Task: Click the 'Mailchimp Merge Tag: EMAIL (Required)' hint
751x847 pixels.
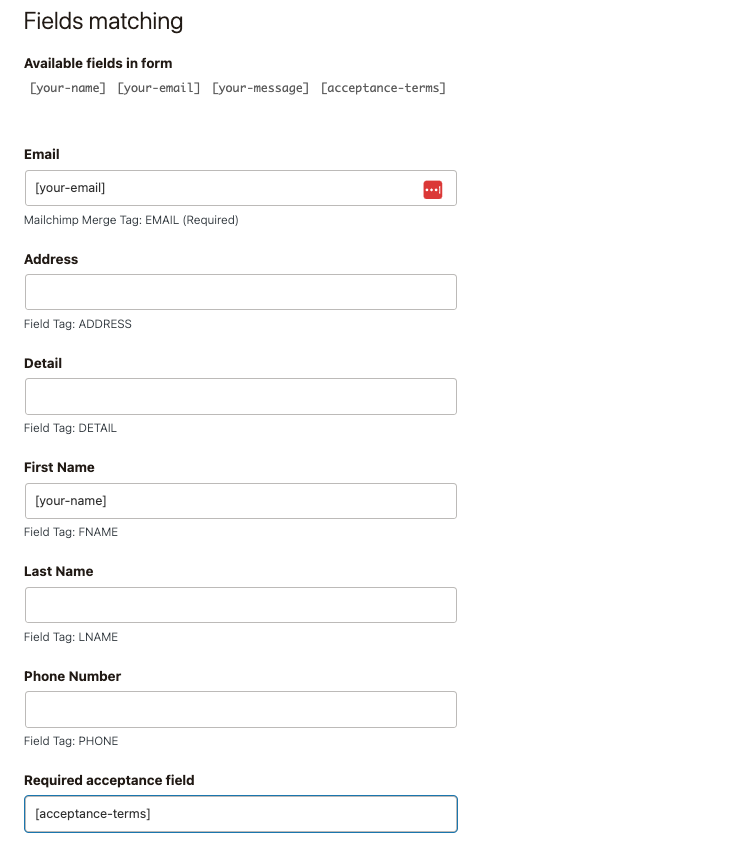Action: [131, 220]
